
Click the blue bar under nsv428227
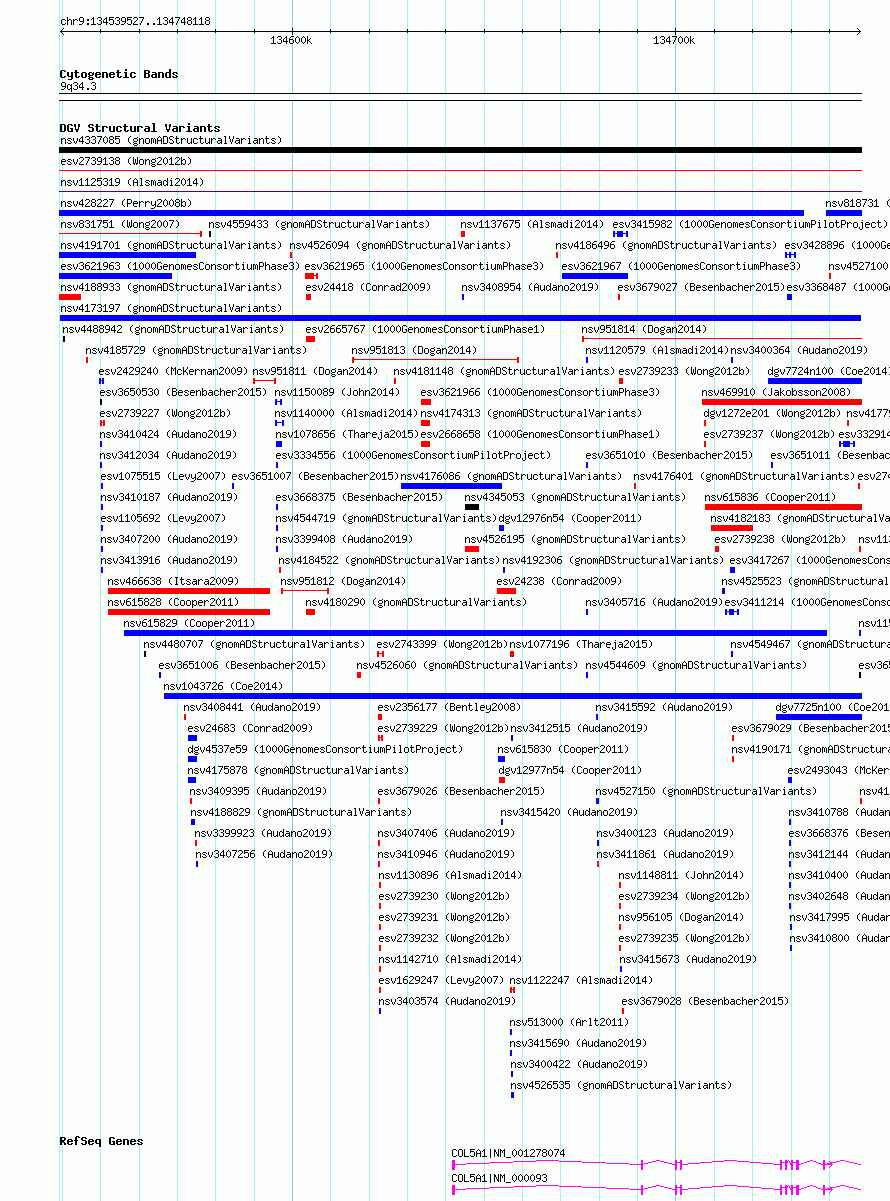432,213
